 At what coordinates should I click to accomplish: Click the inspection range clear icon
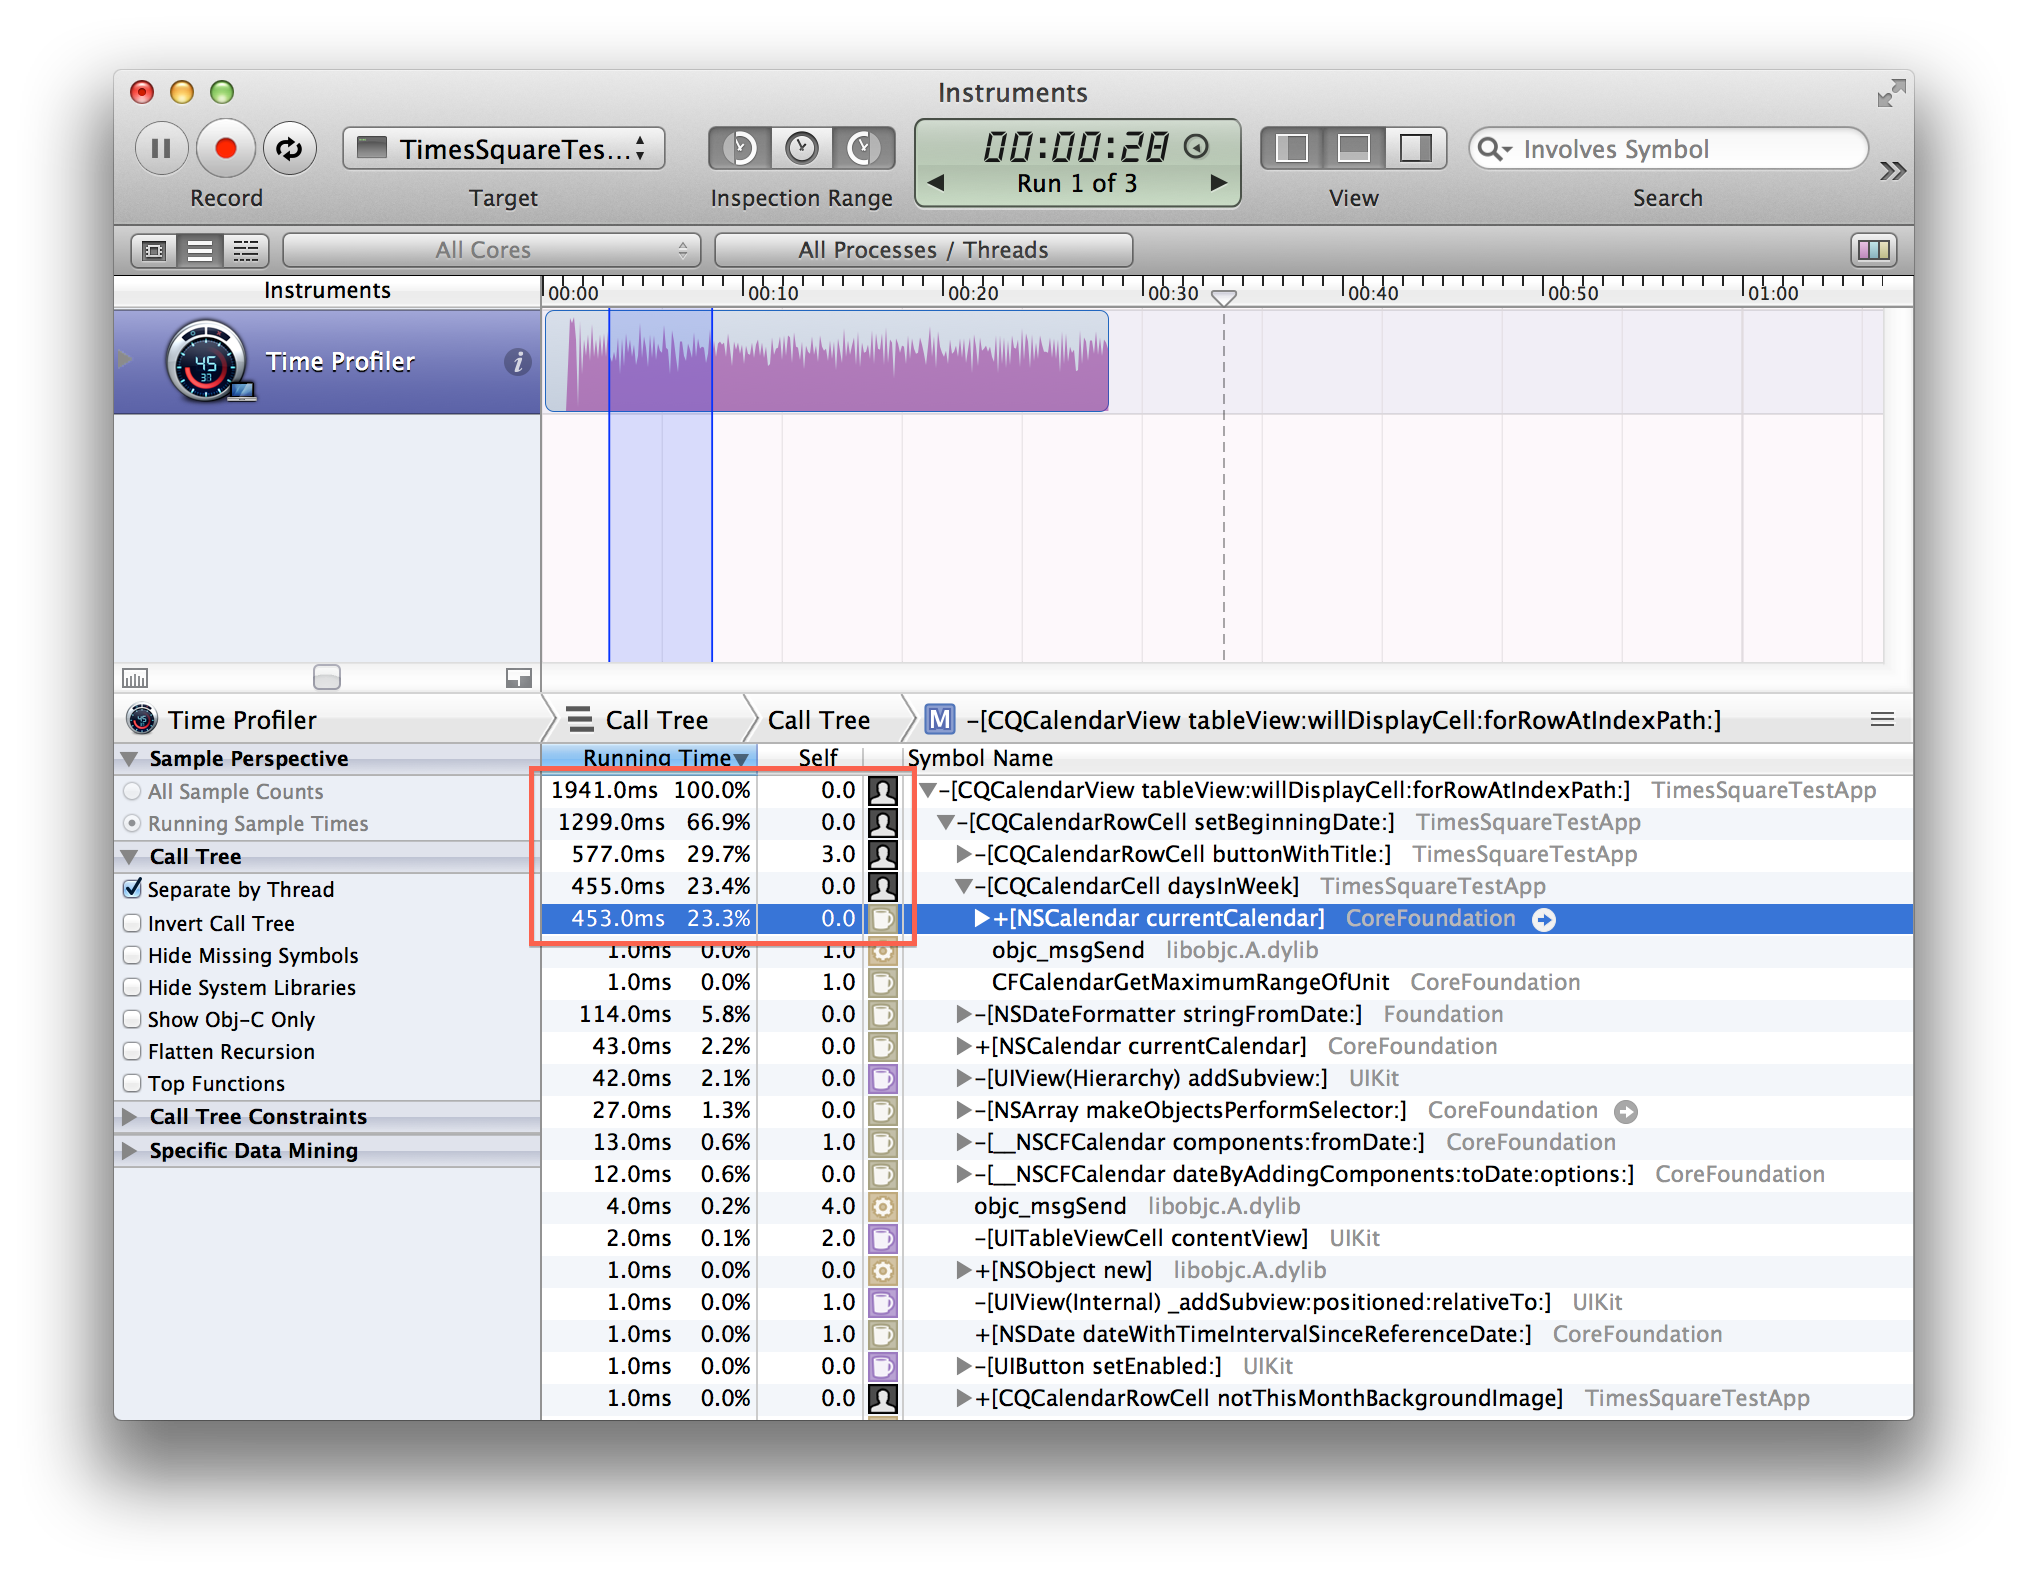click(x=802, y=149)
